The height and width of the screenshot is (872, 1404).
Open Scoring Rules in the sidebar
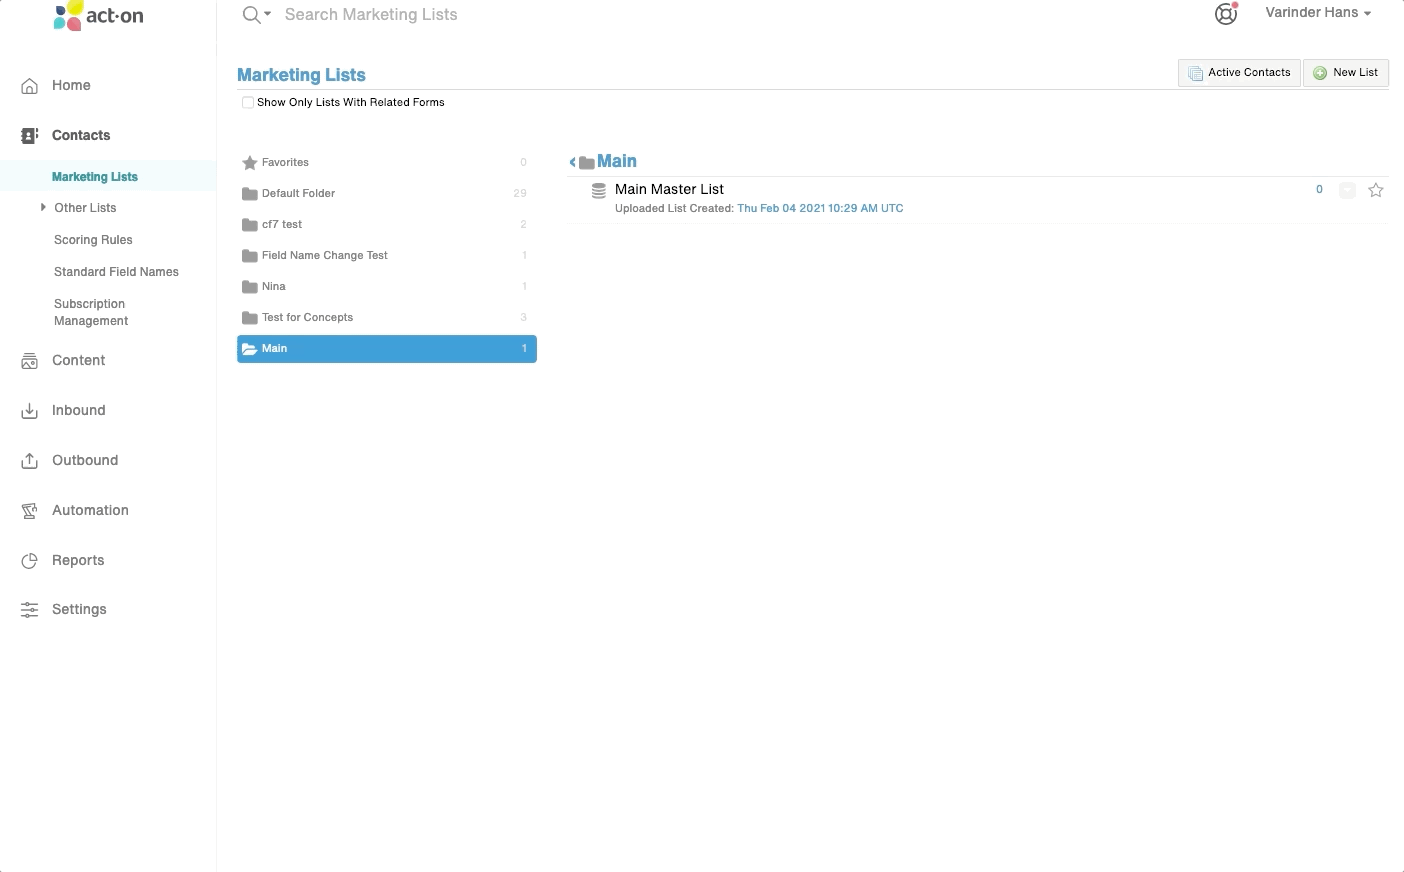[93, 240]
